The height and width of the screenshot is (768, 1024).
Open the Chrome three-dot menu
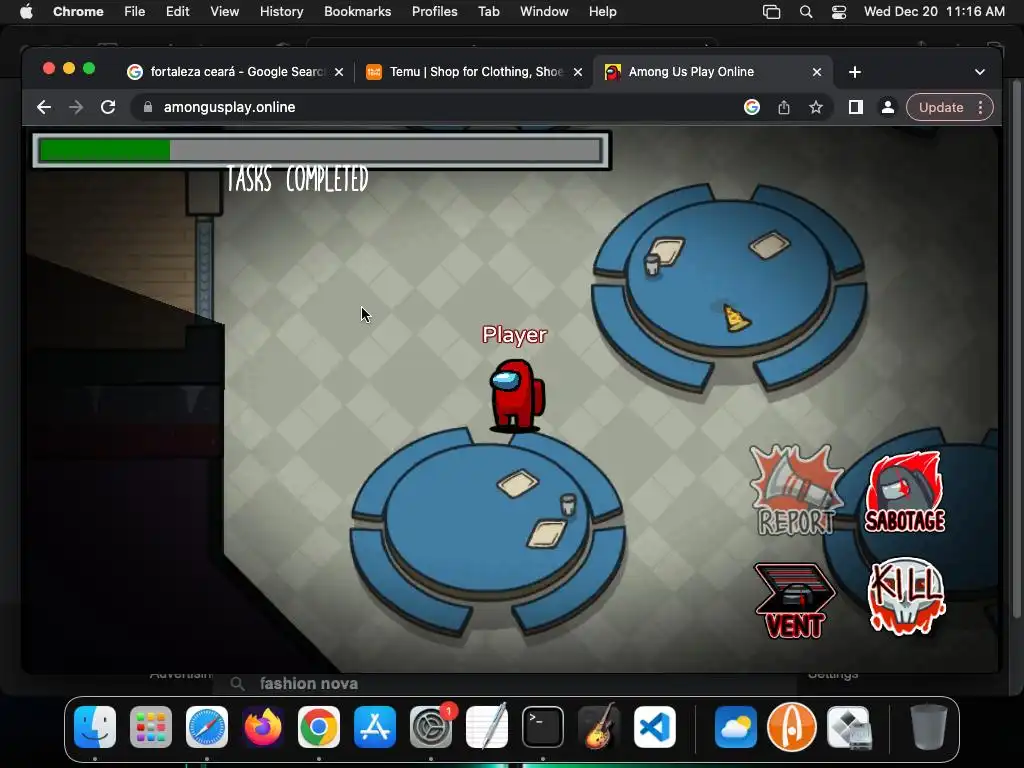tap(980, 107)
